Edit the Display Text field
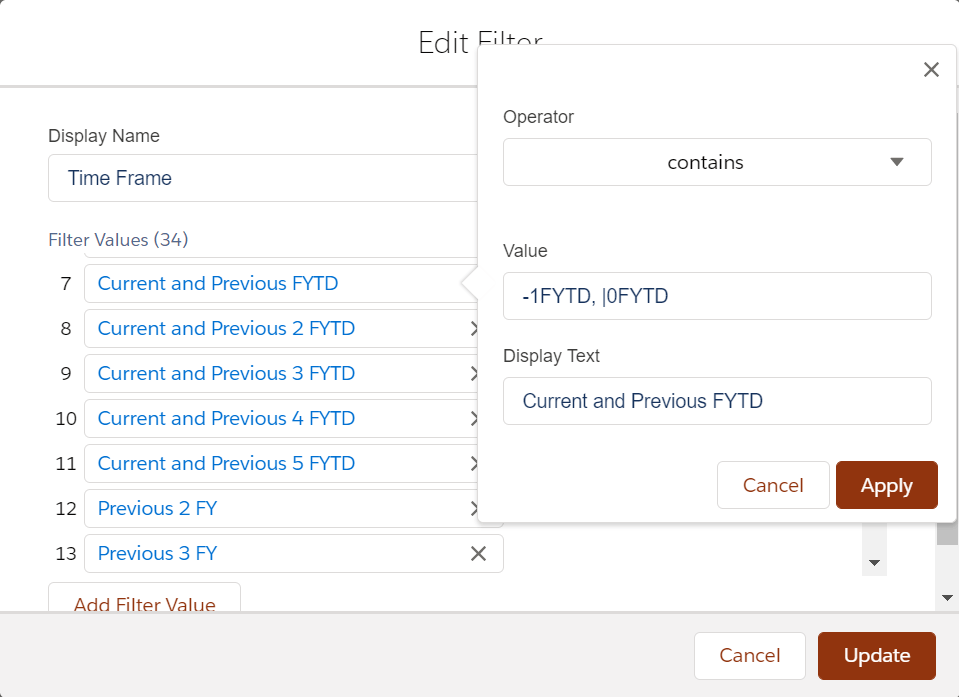Image resolution: width=959 pixels, height=697 pixels. click(x=716, y=401)
